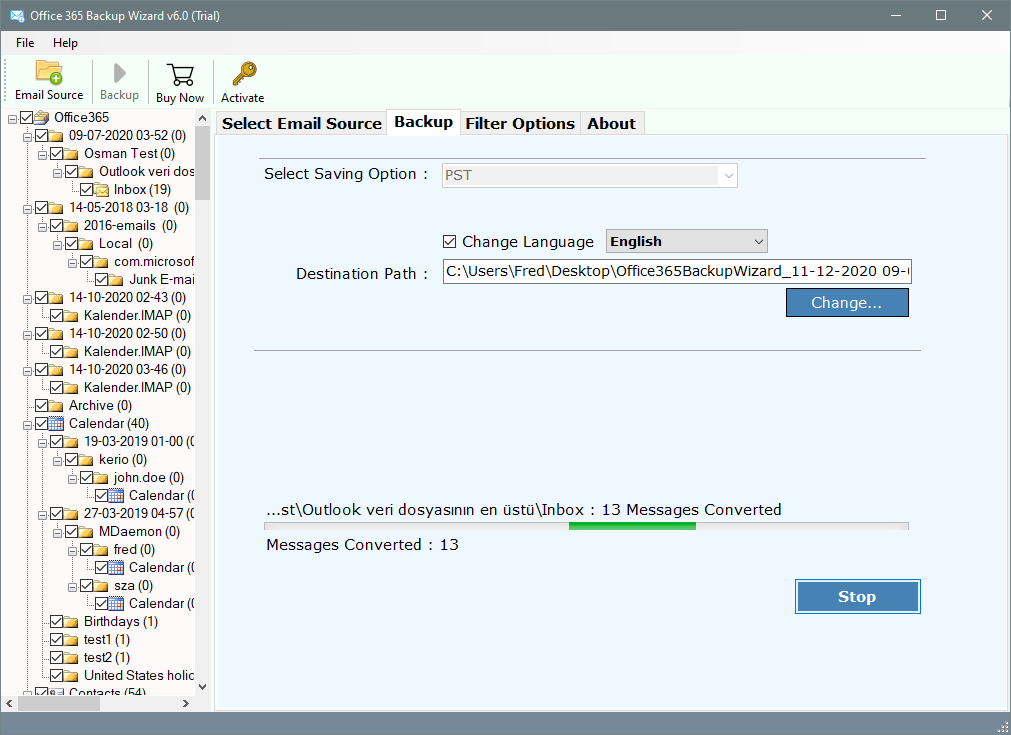This screenshot has width=1011, height=735.
Task: Click the app icon in the title bar
Action: pos(17,15)
